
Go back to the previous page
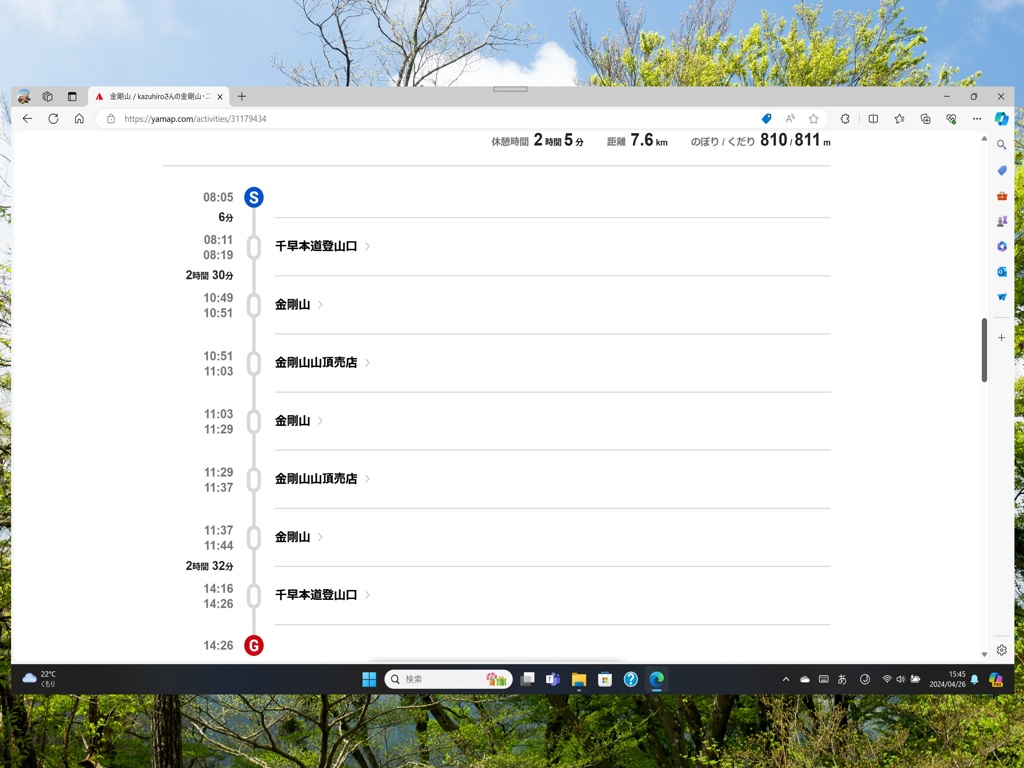(x=27, y=118)
